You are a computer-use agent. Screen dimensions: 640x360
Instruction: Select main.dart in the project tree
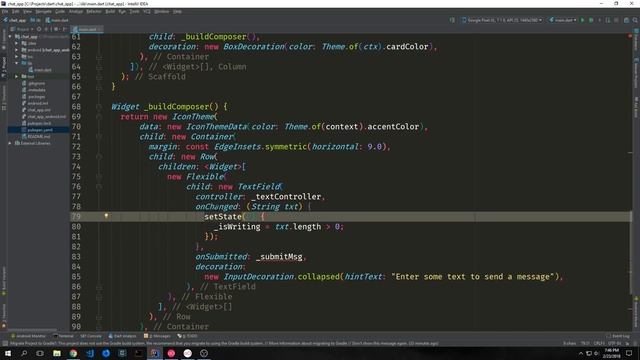tap(40, 70)
